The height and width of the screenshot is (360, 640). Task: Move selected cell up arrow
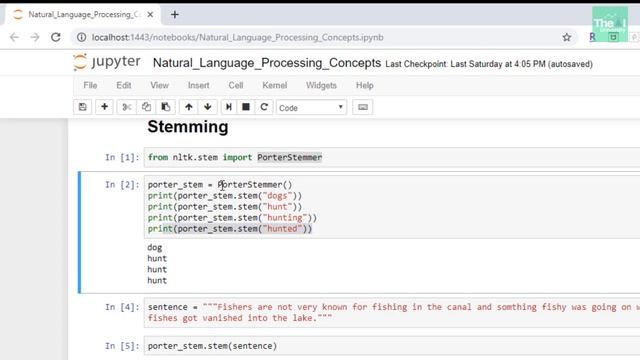(189, 107)
